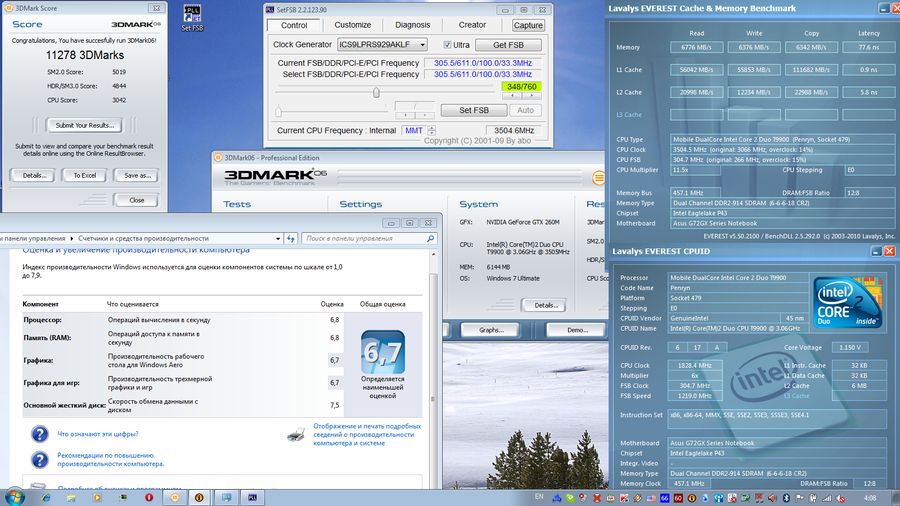Click the 'Что означают эти цифры?' link

tap(98, 434)
